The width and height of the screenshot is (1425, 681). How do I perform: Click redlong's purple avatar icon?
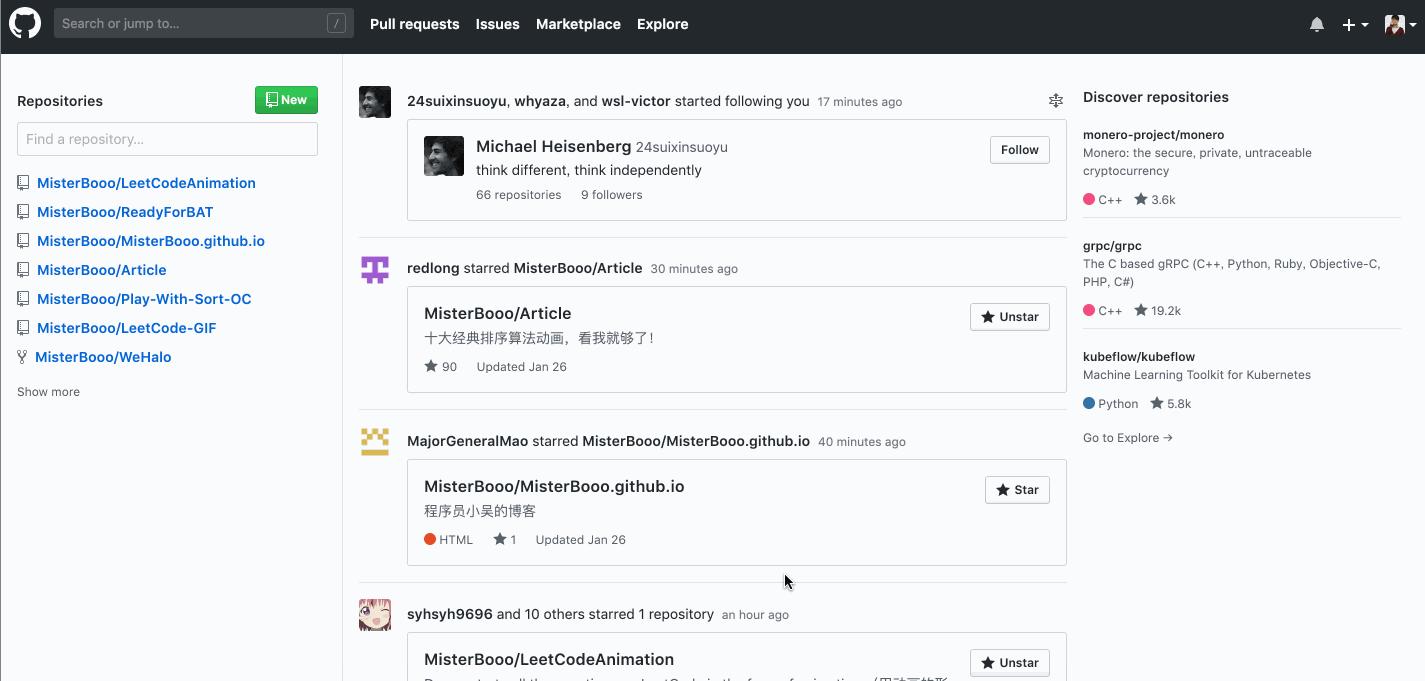[x=375, y=269]
